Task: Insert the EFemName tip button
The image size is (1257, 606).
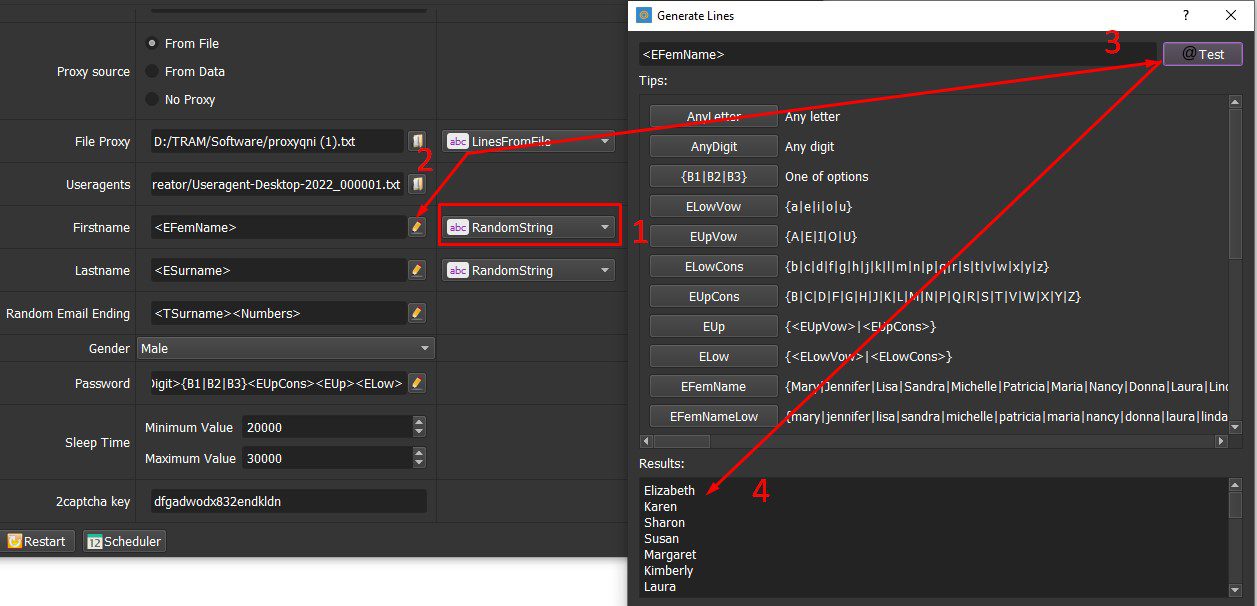Action: click(x=714, y=386)
